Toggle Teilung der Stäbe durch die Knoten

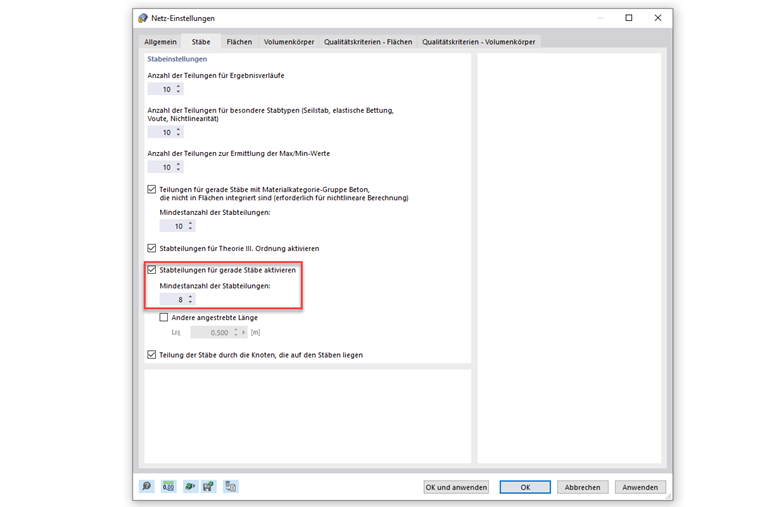coord(152,355)
